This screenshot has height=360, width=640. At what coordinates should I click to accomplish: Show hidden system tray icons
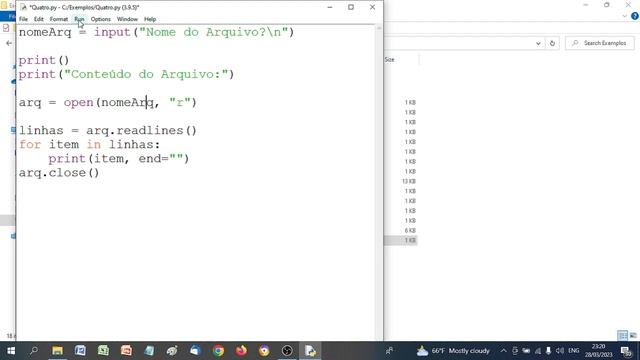pyautogui.click(x=503, y=351)
